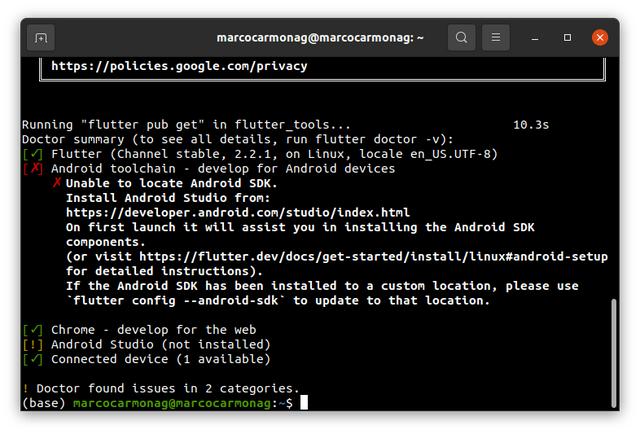Click the text Chrome - develop for the web
The height and width of the screenshot is (434, 640).
tap(153, 330)
